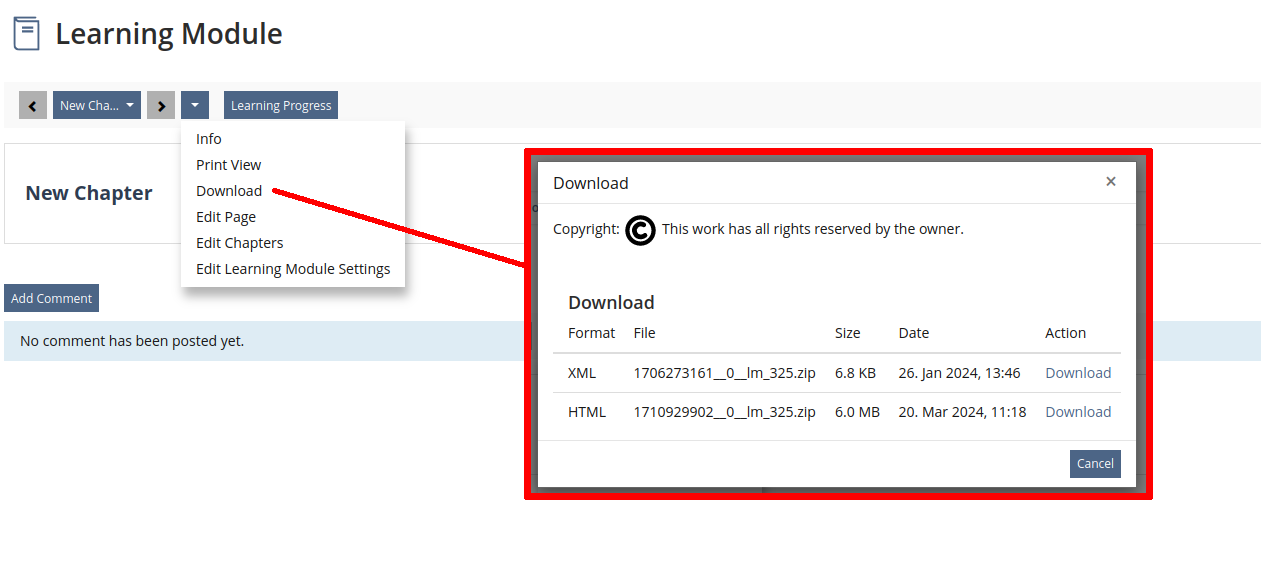
Task: Click the copyright symbol icon
Action: 640,230
